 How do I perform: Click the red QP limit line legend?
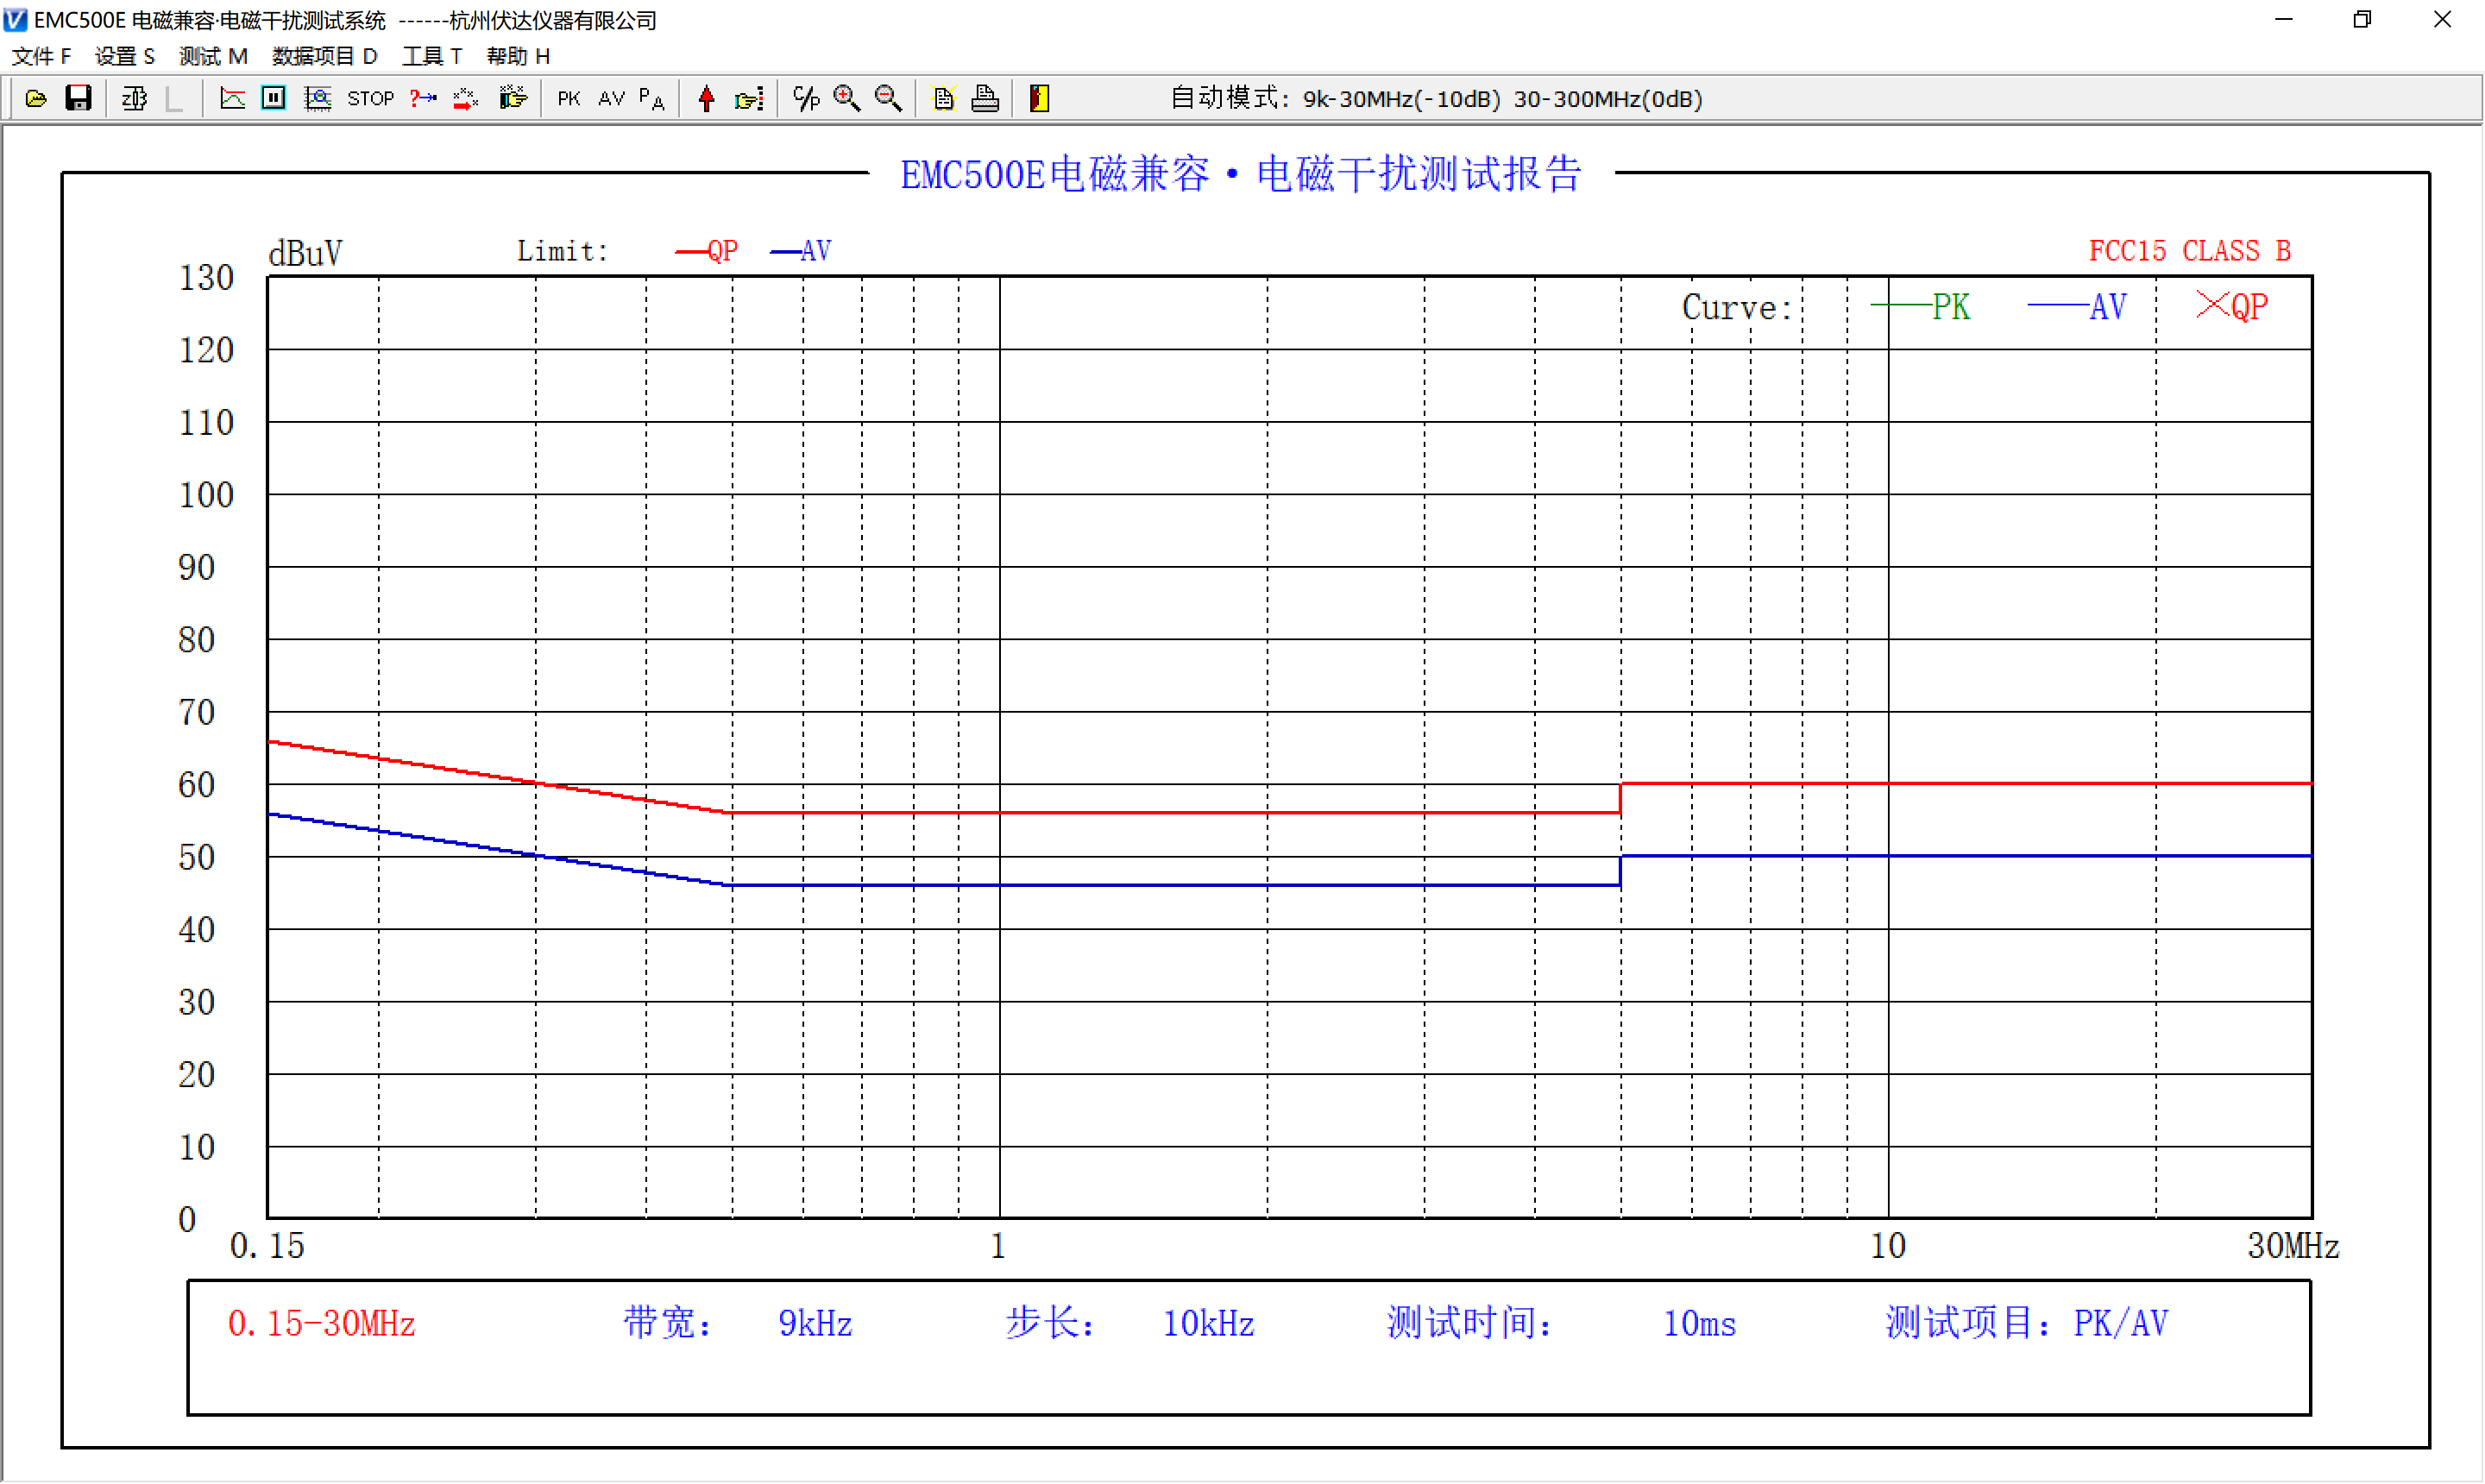[707, 251]
